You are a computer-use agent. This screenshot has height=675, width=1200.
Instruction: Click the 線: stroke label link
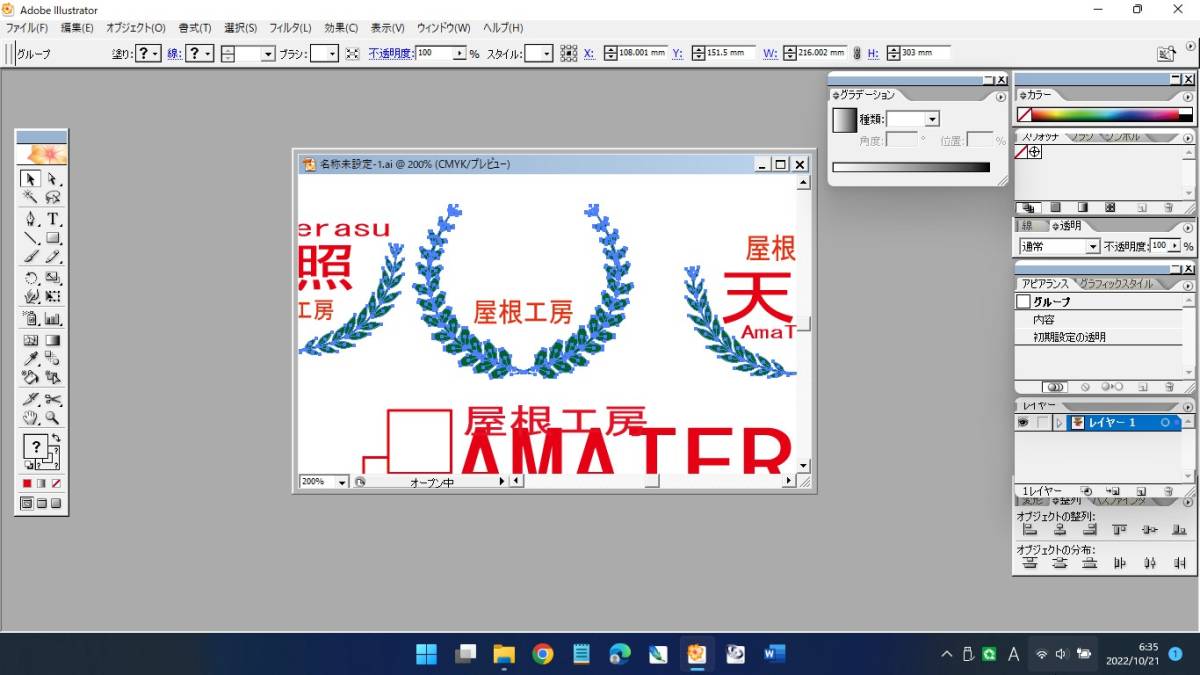point(174,54)
